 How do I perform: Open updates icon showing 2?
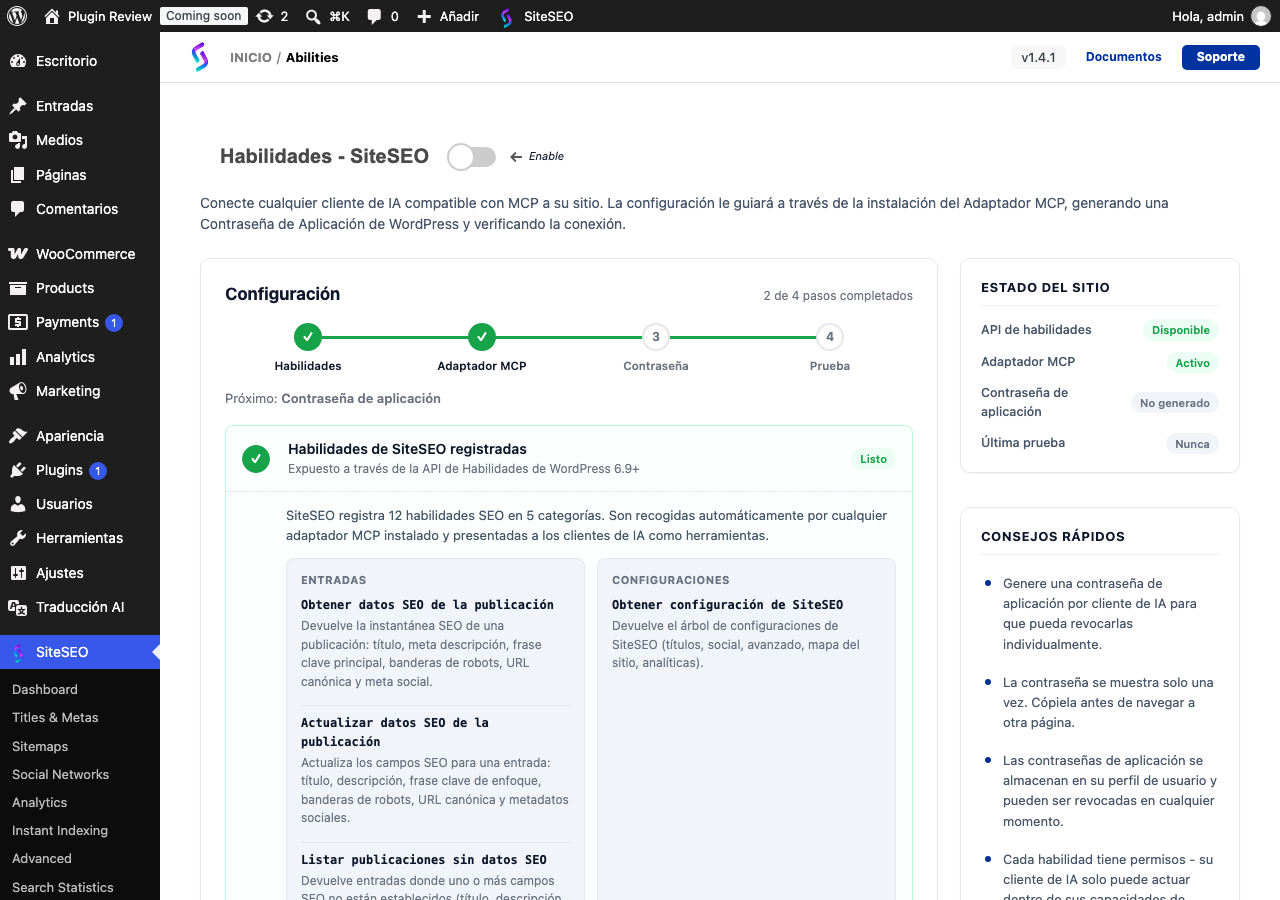click(x=264, y=16)
